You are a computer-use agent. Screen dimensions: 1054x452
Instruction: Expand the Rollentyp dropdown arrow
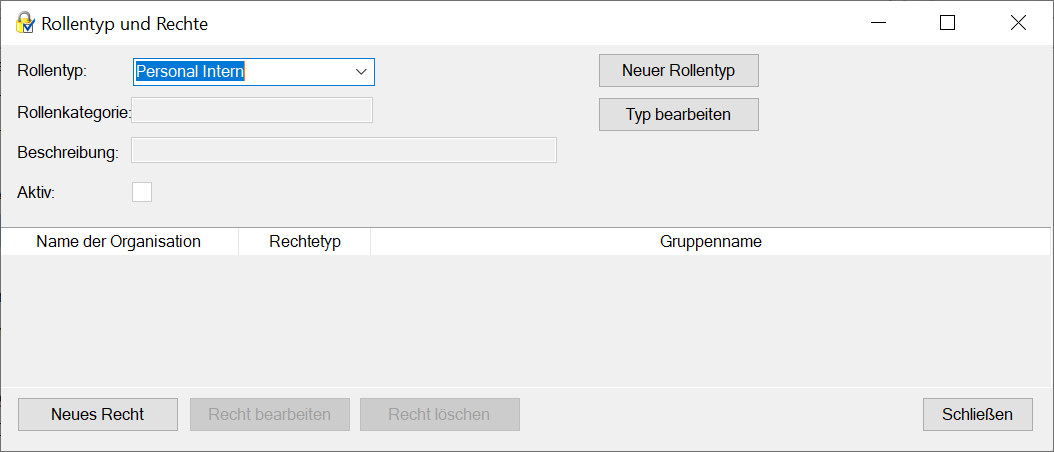pos(361,71)
